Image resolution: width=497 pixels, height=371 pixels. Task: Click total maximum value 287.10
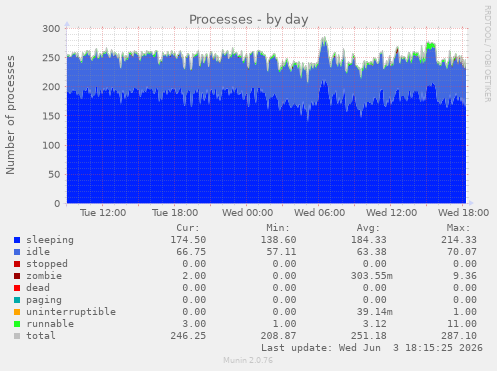point(459,336)
